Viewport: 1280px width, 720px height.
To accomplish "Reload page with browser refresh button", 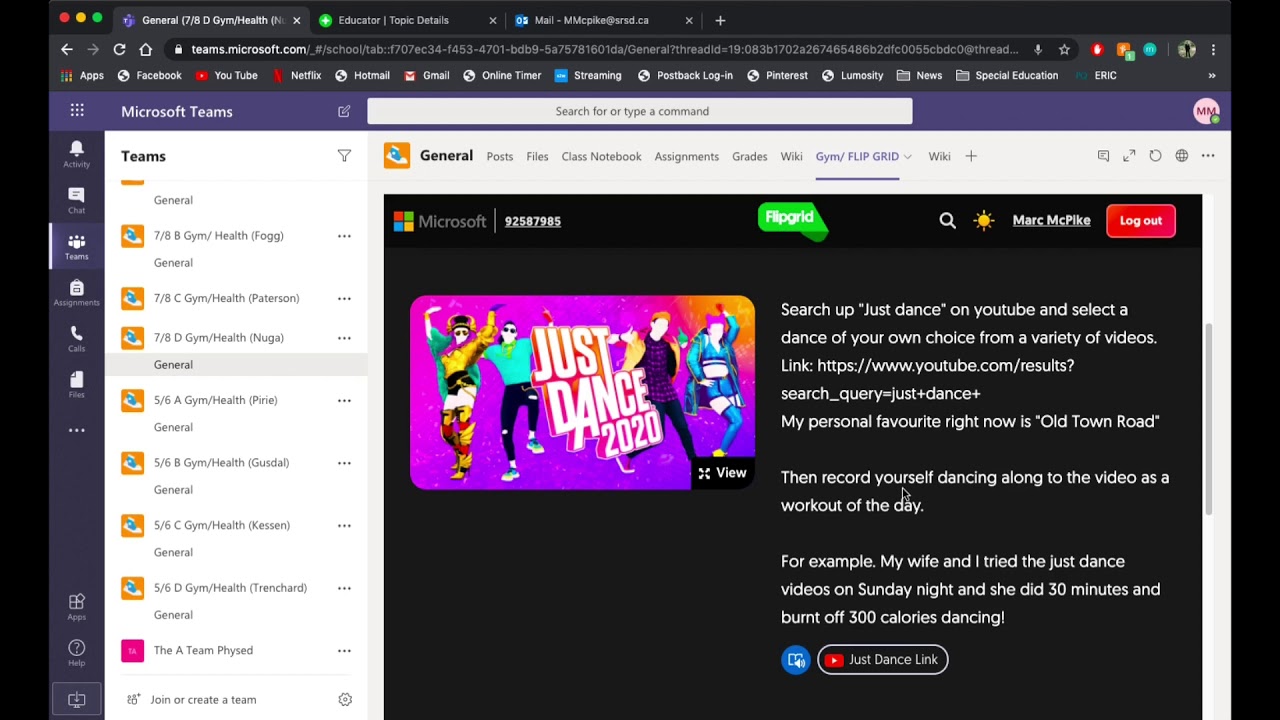I will click(119, 49).
